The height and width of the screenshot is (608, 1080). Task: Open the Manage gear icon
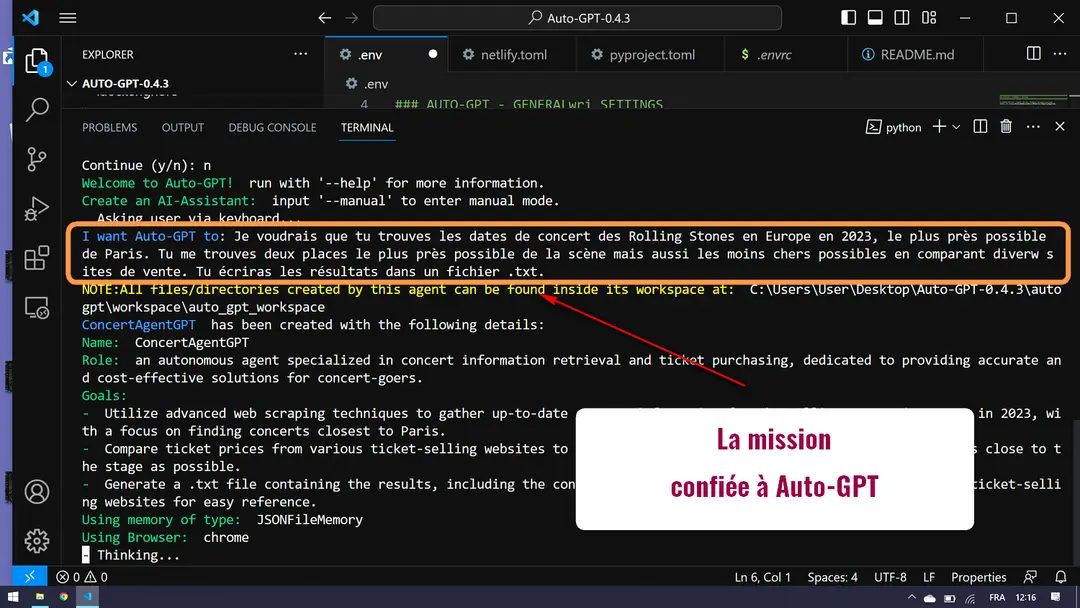[x=37, y=541]
